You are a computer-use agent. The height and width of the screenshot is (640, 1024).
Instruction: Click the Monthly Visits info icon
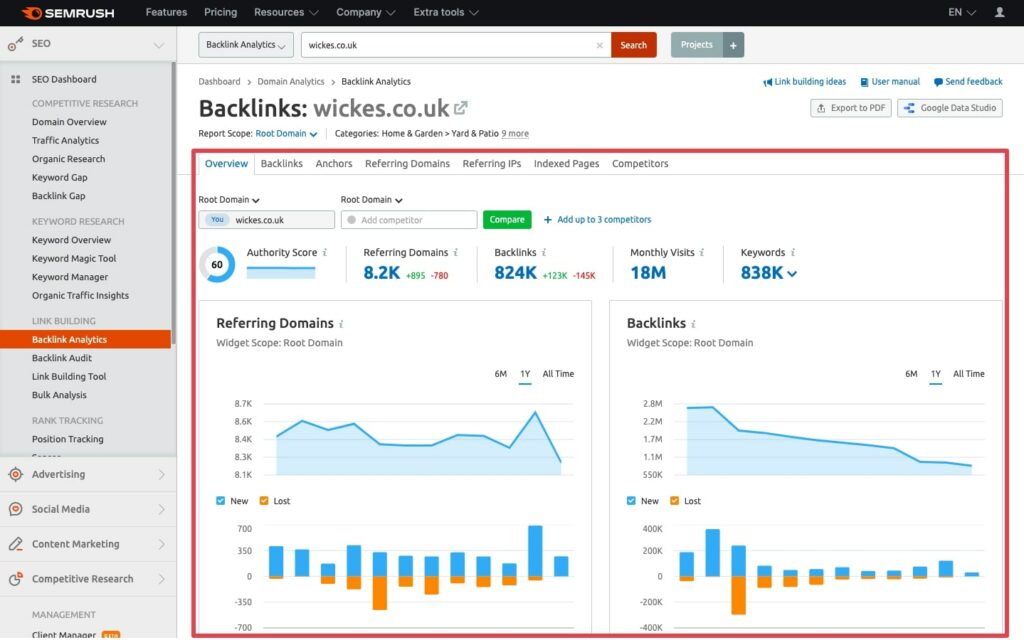[701, 252]
